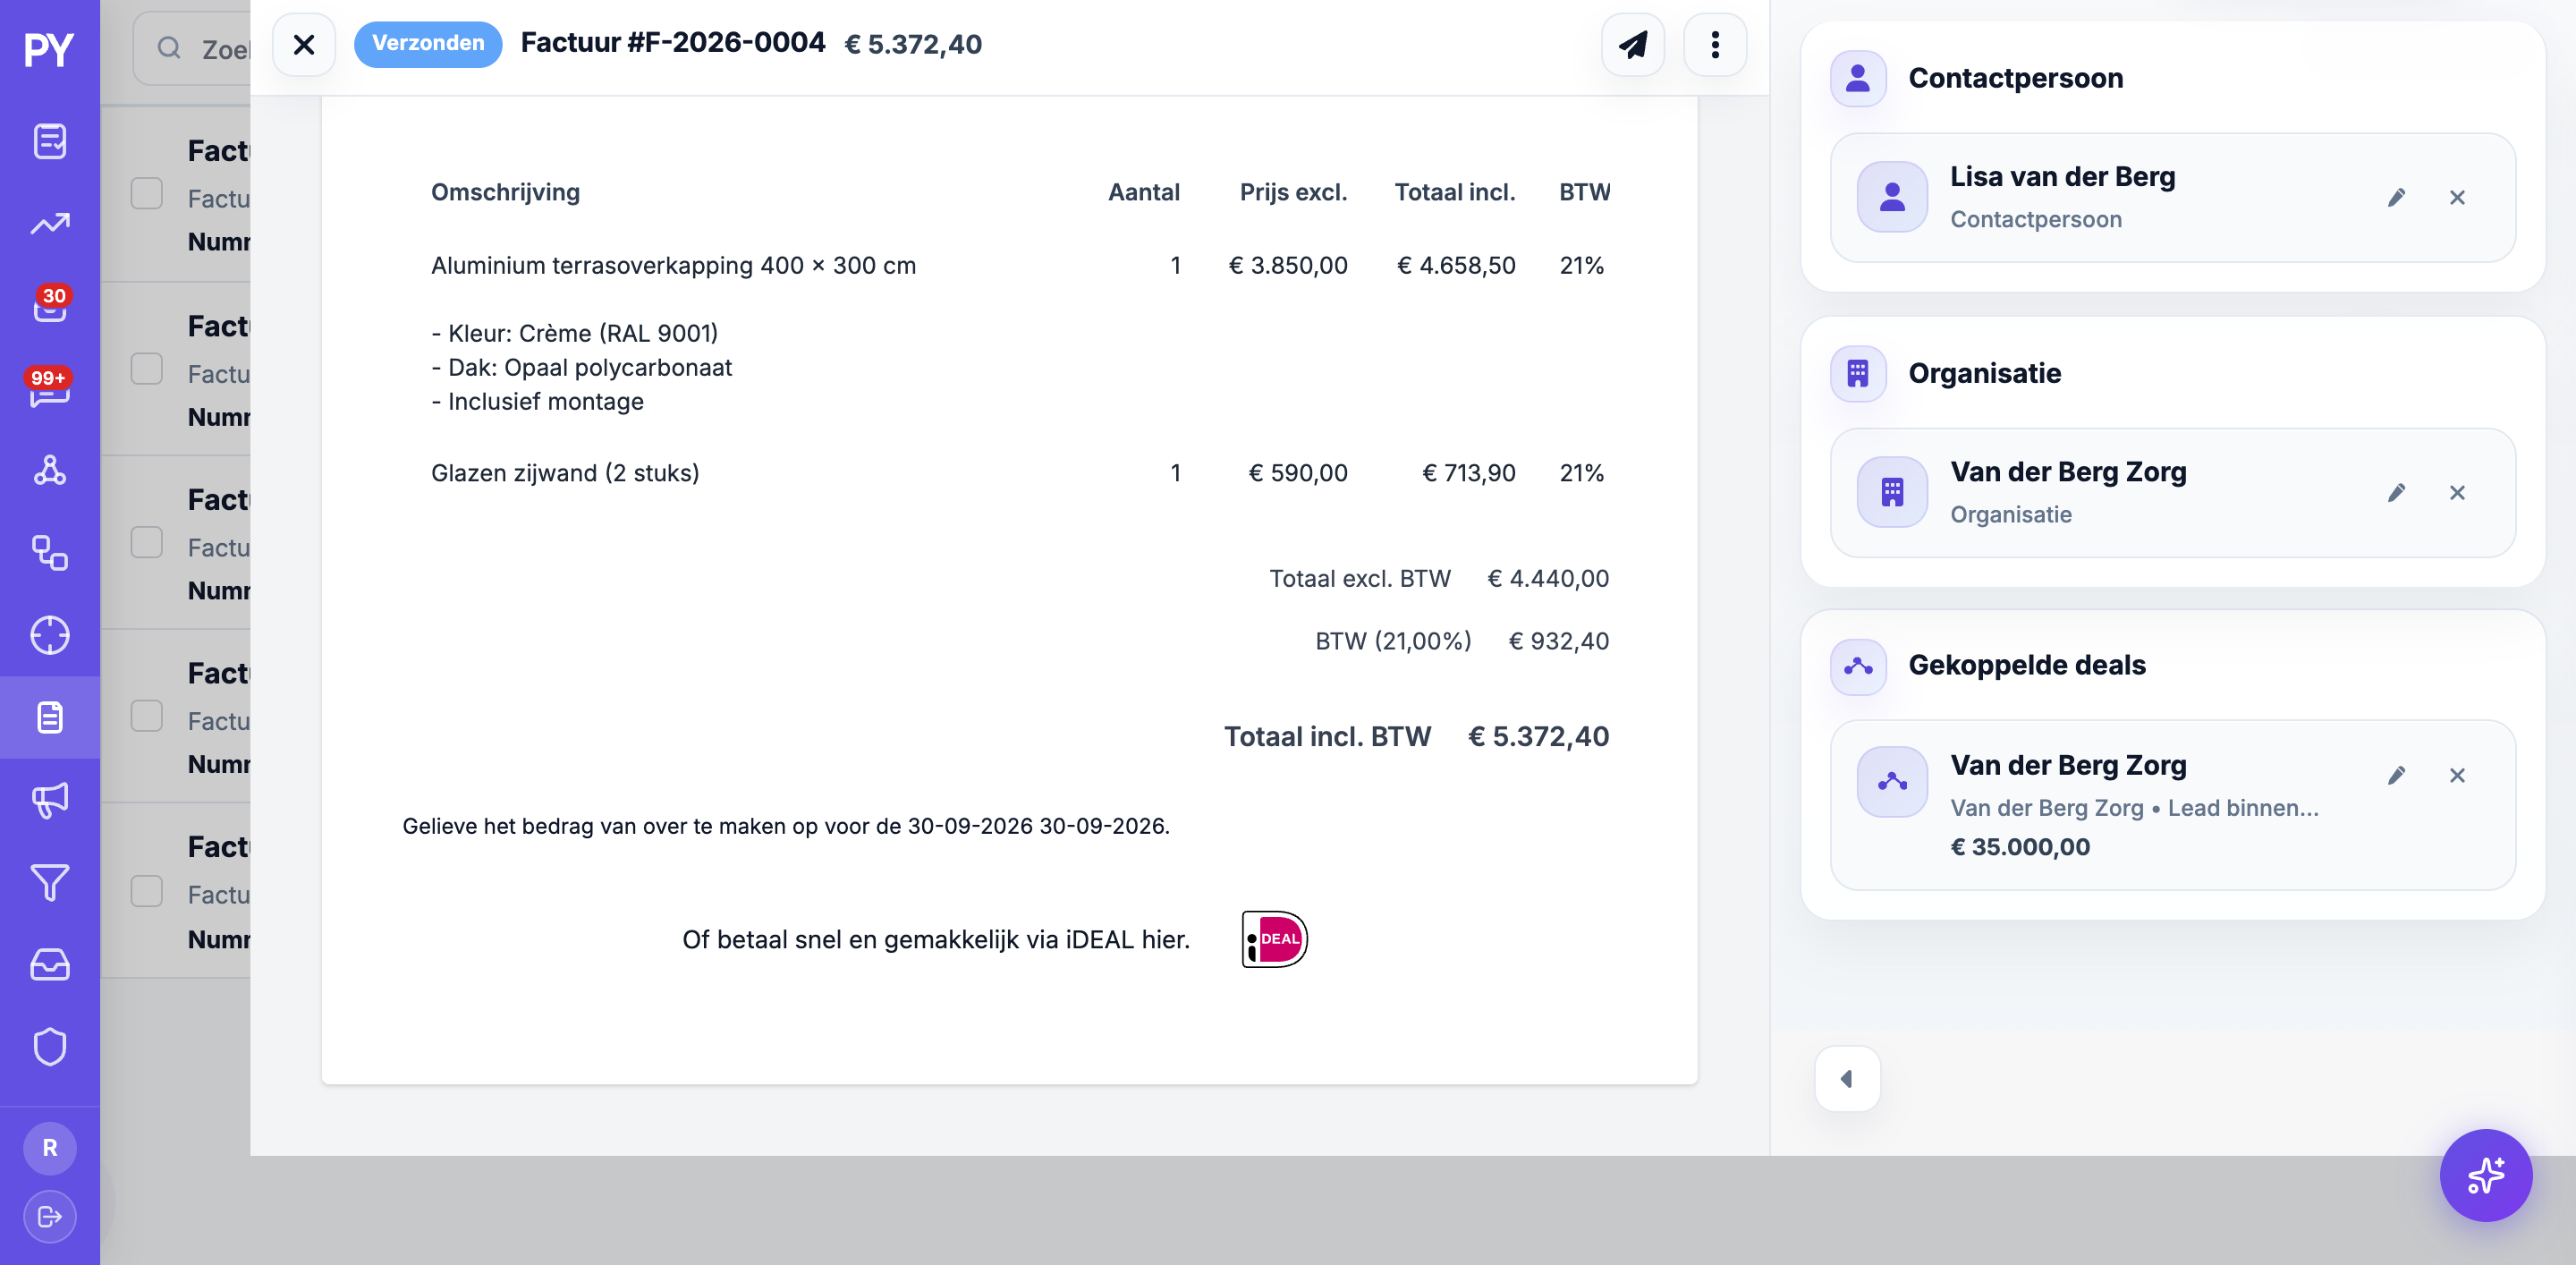Open the crosshair target sidebar icon

(49, 635)
